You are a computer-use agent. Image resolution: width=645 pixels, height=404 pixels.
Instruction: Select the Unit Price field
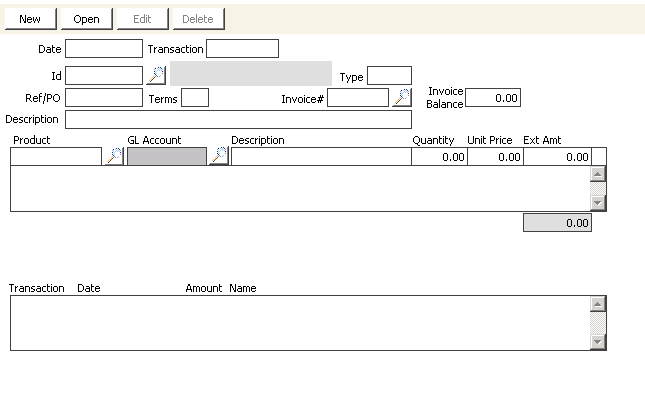pos(495,157)
